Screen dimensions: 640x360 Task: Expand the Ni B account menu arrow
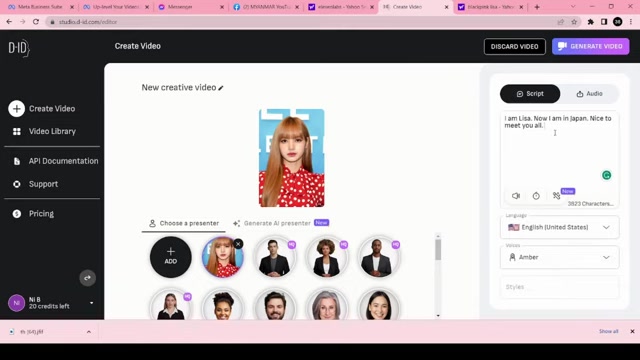pos(91,303)
